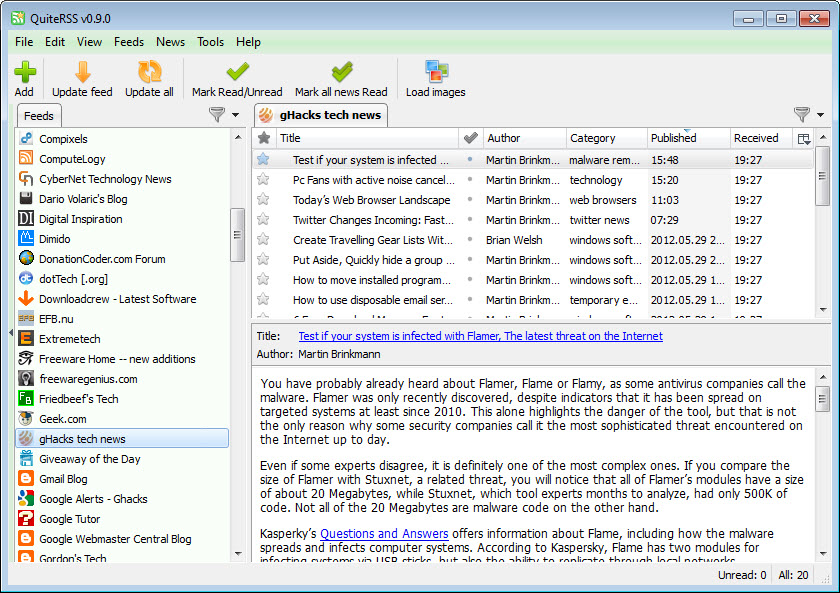Open the Flamer article title link
Image resolution: width=840 pixels, height=593 pixels.
[x=480, y=336]
